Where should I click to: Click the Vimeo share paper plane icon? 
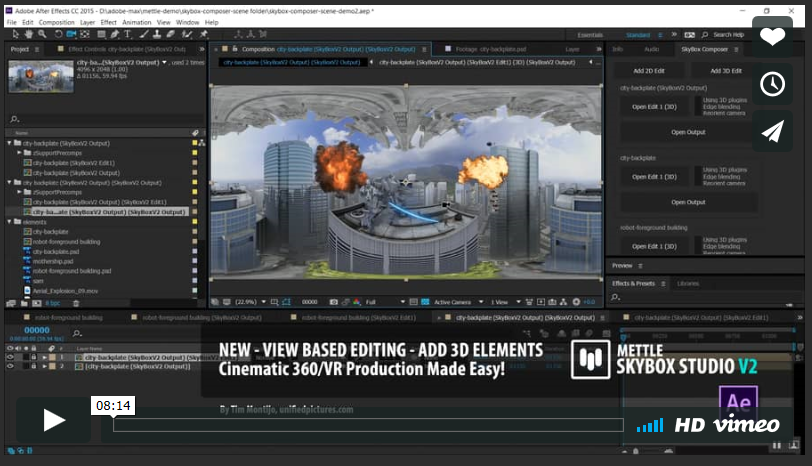[x=772, y=131]
